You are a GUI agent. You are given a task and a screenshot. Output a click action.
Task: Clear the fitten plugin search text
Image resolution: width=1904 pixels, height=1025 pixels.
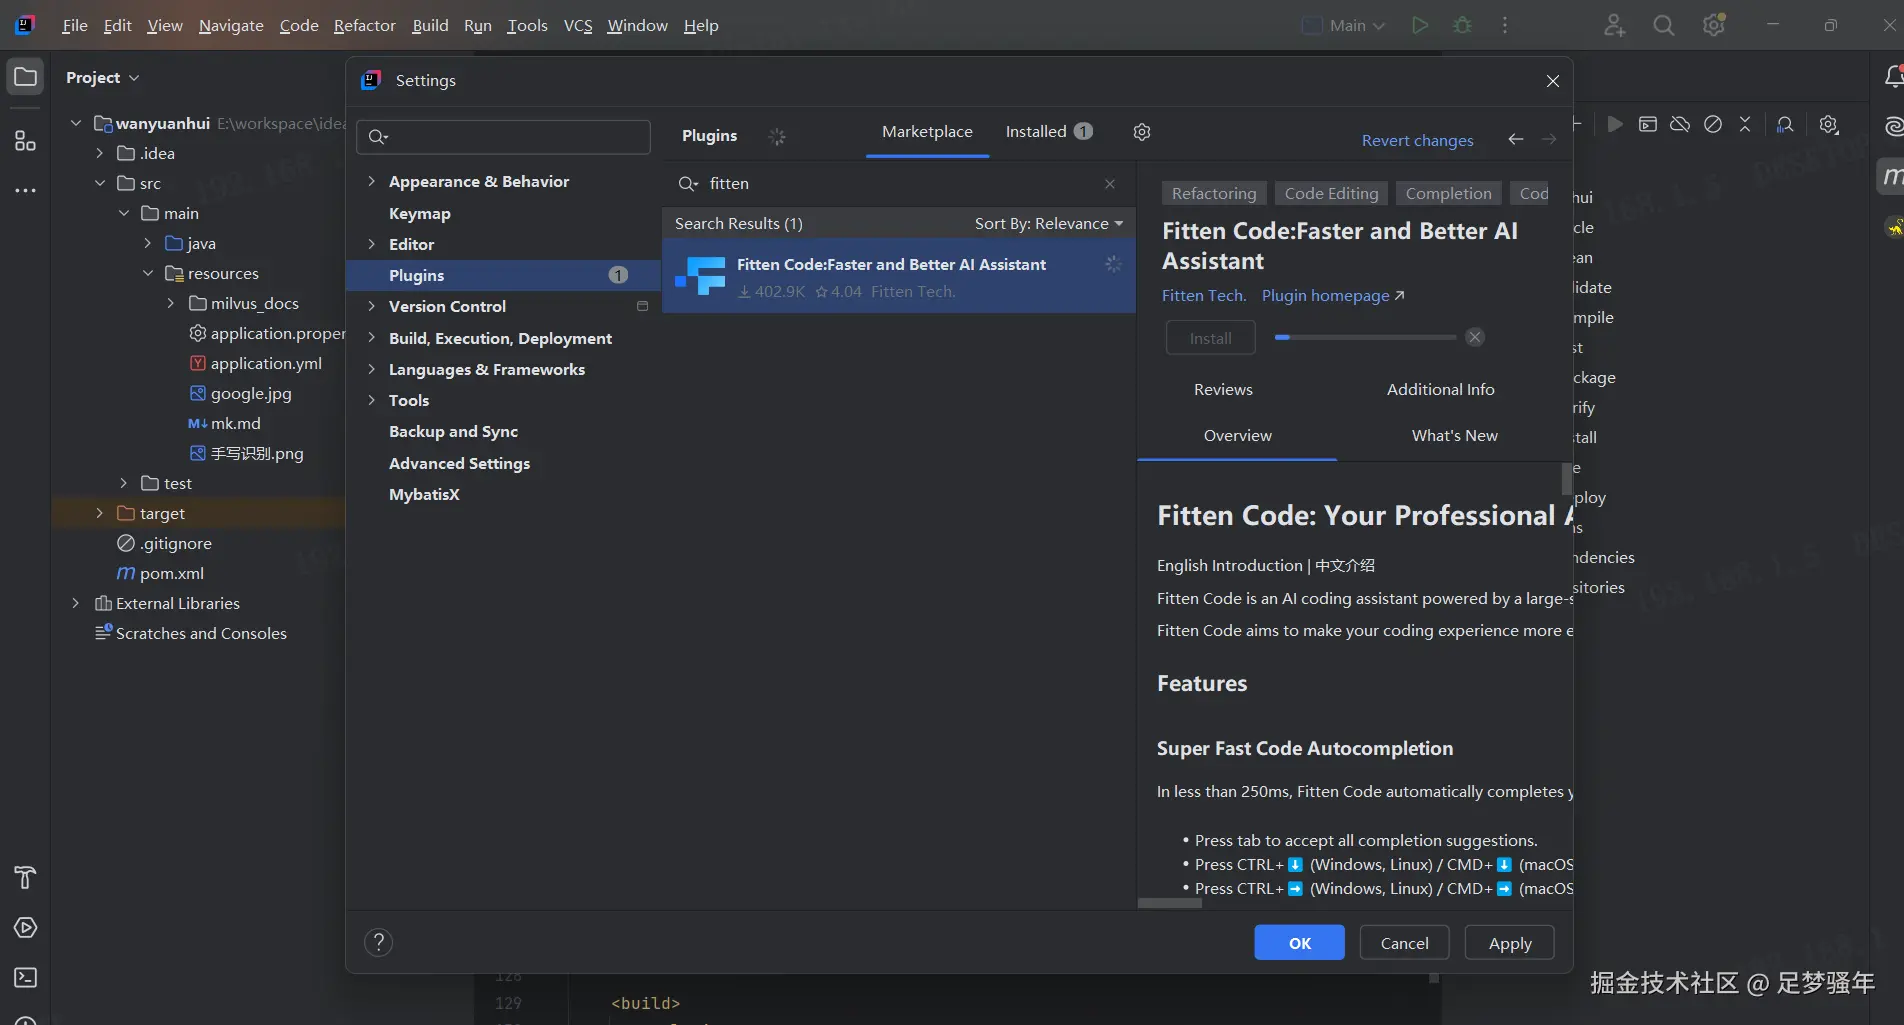click(1110, 184)
